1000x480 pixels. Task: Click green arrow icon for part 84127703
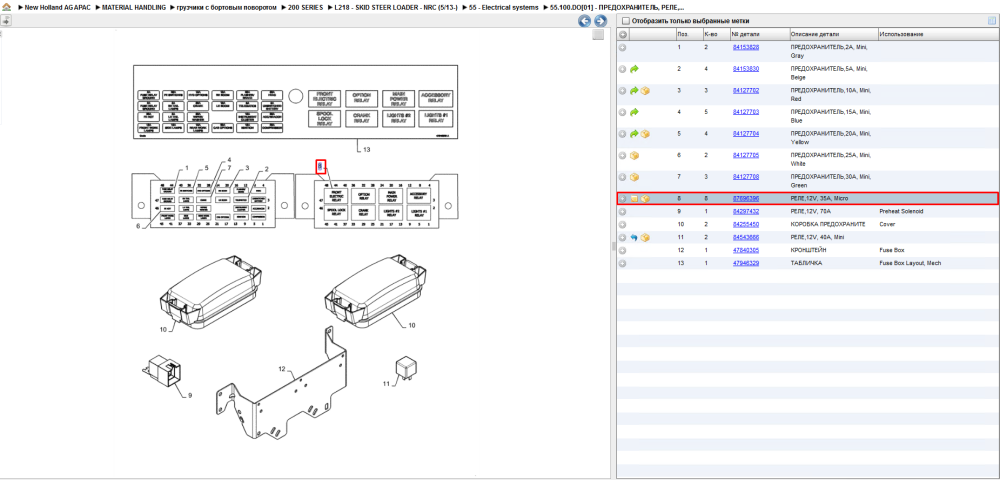[634, 112]
